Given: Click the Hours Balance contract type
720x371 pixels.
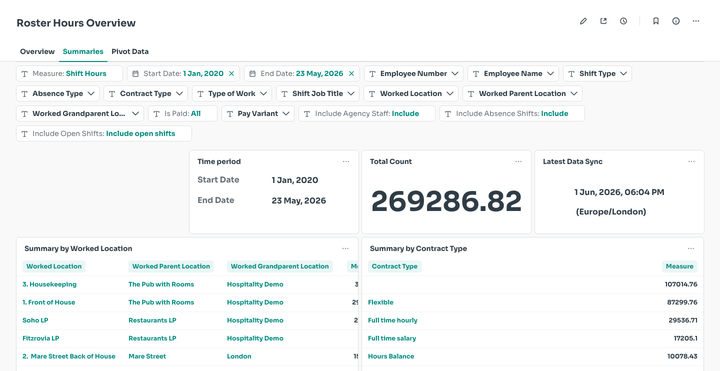Looking at the screenshot, I should pyautogui.click(x=391, y=356).
